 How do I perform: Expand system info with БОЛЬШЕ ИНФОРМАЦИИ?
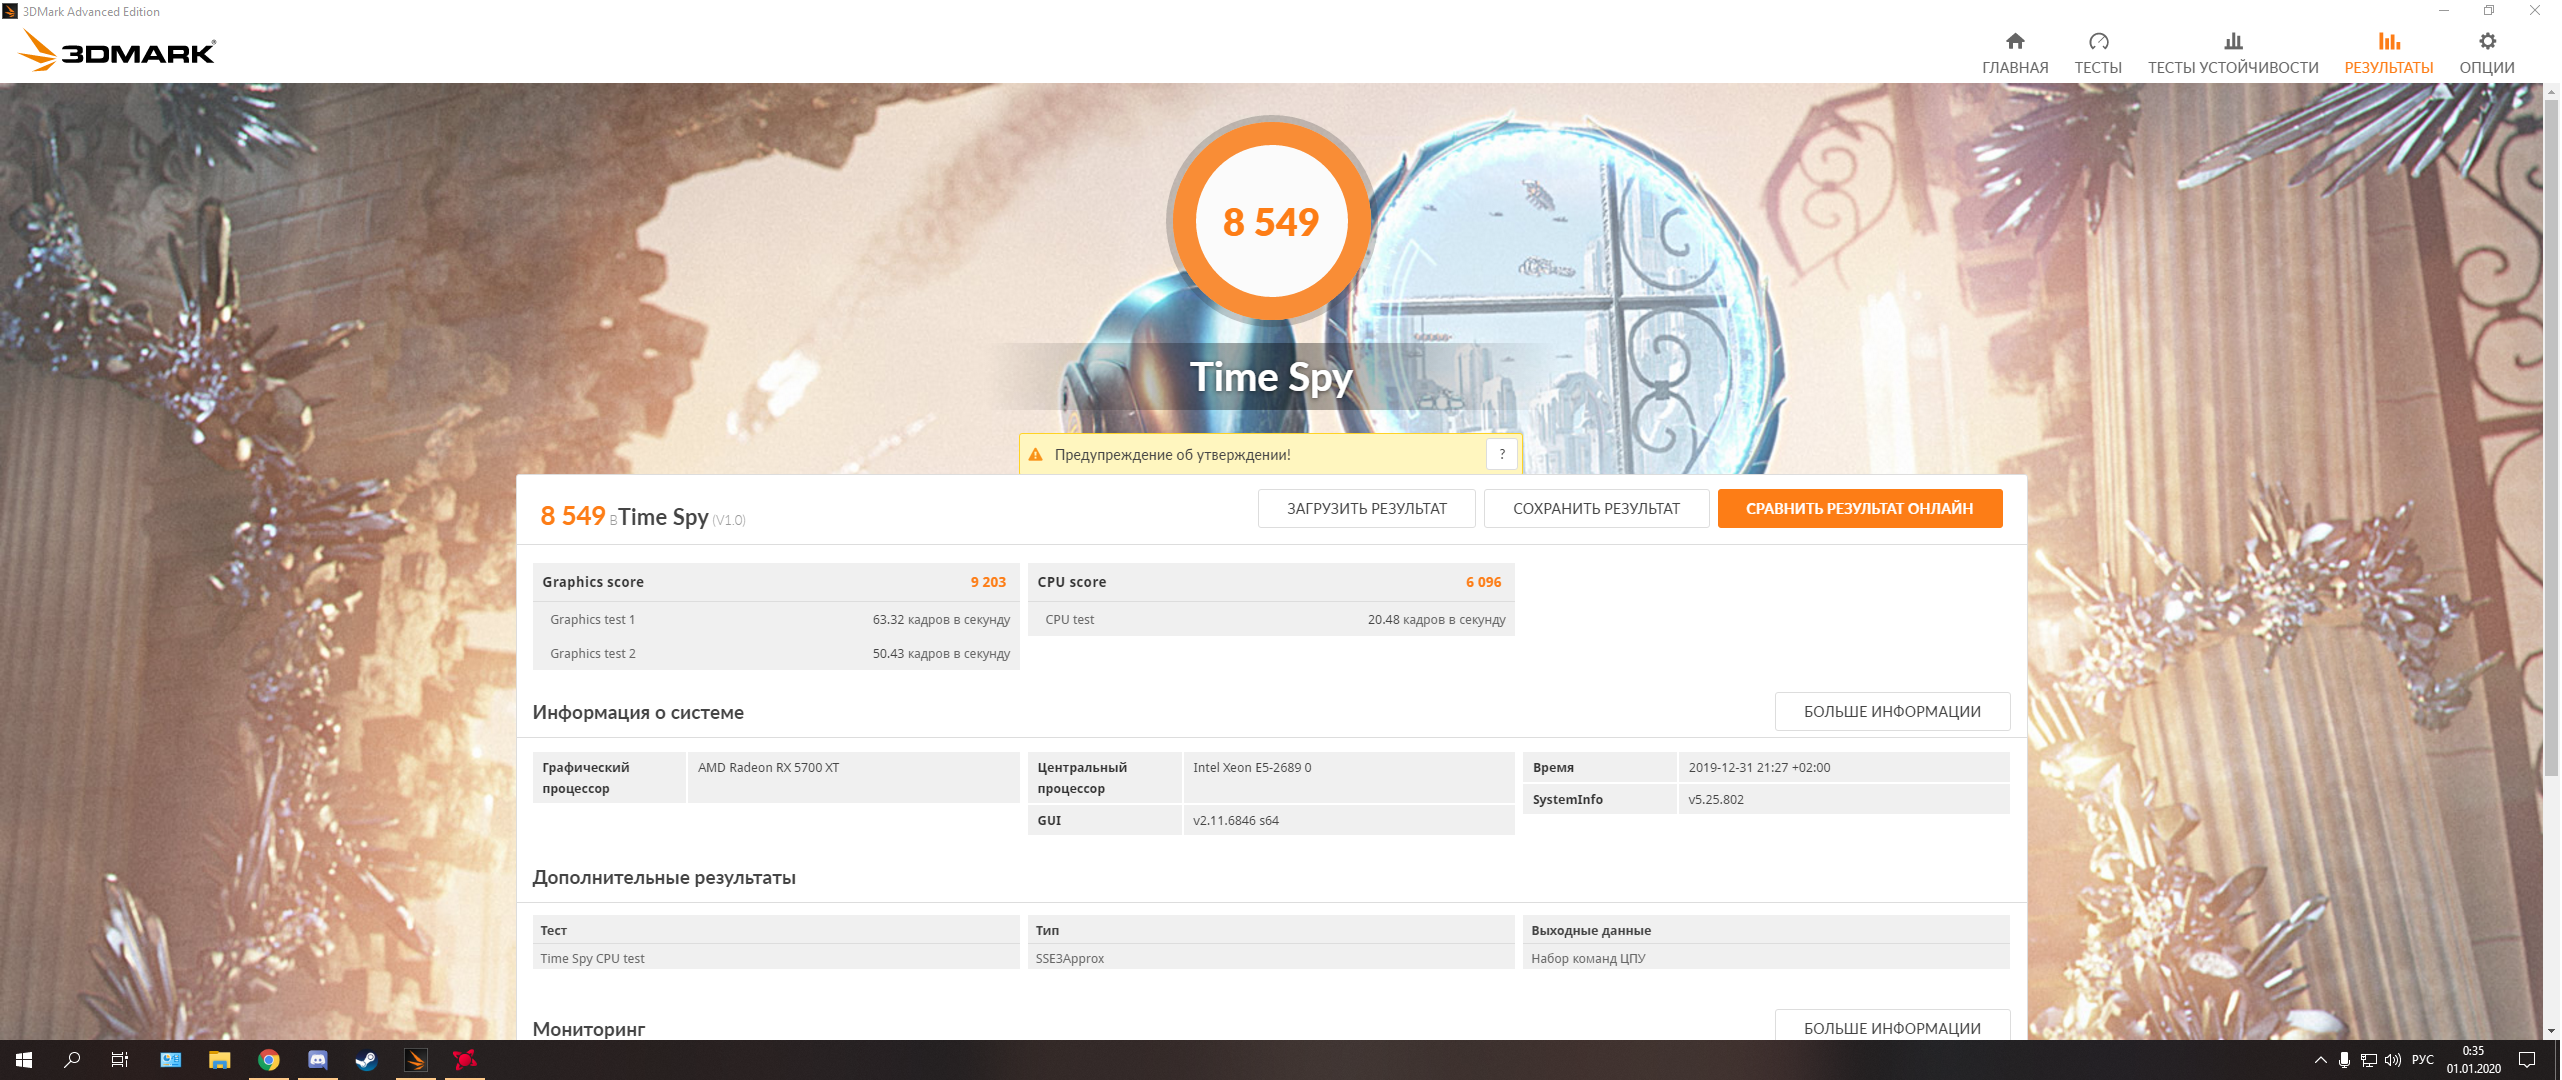[1891, 711]
